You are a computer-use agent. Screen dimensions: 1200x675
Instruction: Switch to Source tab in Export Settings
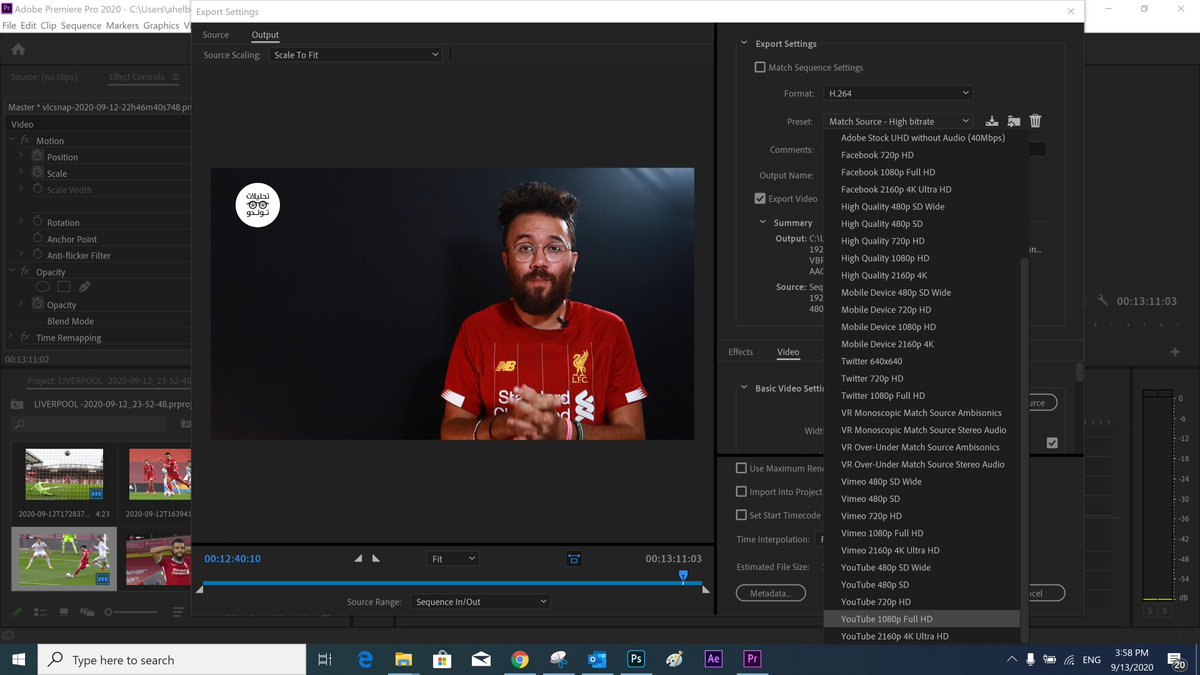(x=215, y=35)
